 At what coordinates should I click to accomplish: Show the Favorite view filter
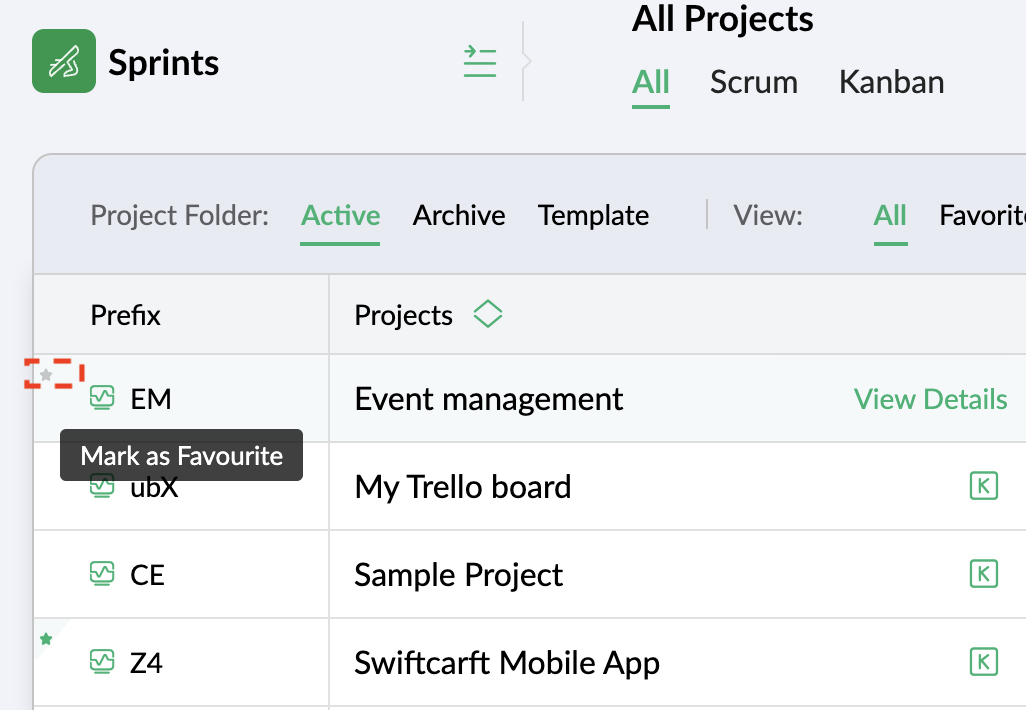point(982,215)
